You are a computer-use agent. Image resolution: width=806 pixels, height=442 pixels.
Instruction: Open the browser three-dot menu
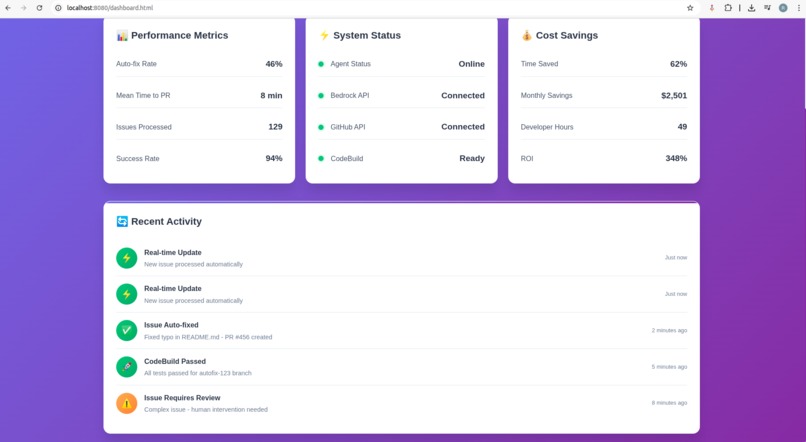(799, 8)
